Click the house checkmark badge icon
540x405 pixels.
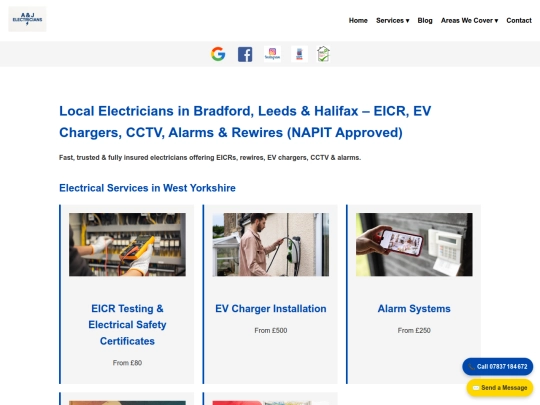[323, 54]
